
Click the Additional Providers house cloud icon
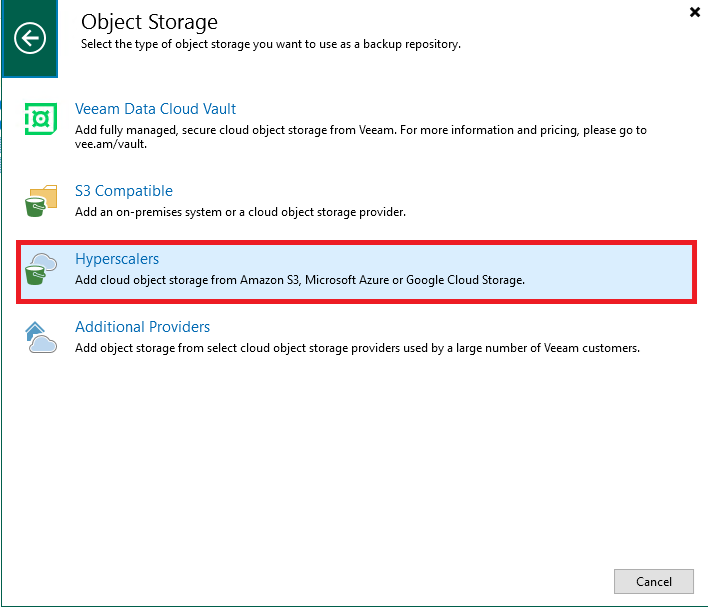(x=41, y=337)
